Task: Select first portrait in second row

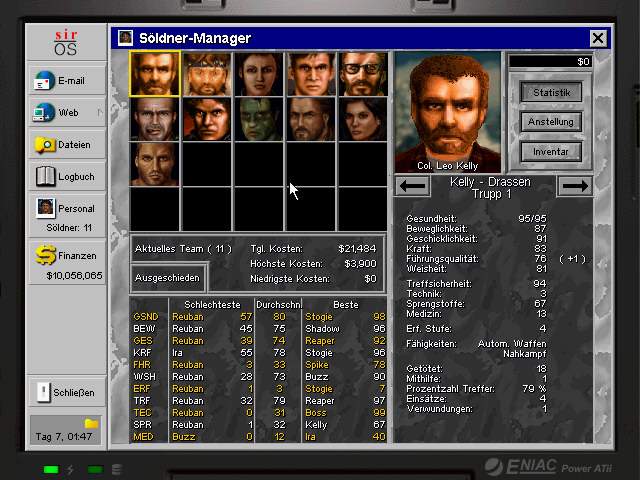Action: (155, 119)
